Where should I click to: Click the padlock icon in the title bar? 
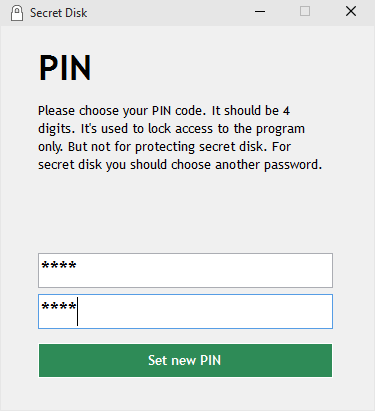tap(17, 13)
